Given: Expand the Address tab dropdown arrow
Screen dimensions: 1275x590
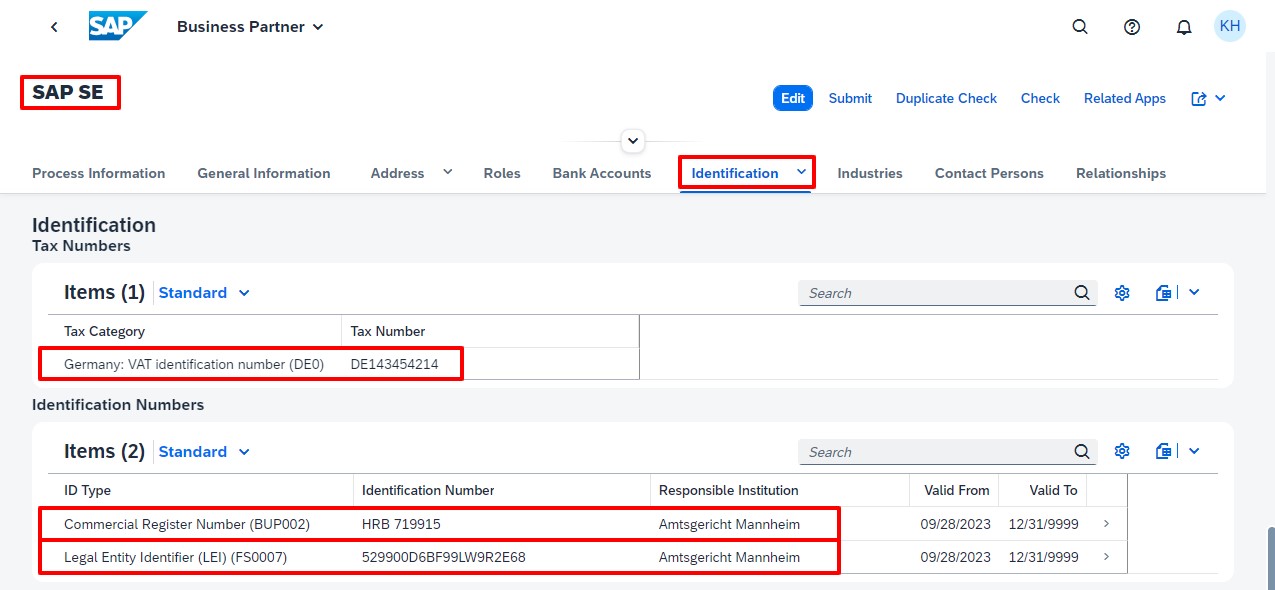Looking at the screenshot, I should (448, 172).
